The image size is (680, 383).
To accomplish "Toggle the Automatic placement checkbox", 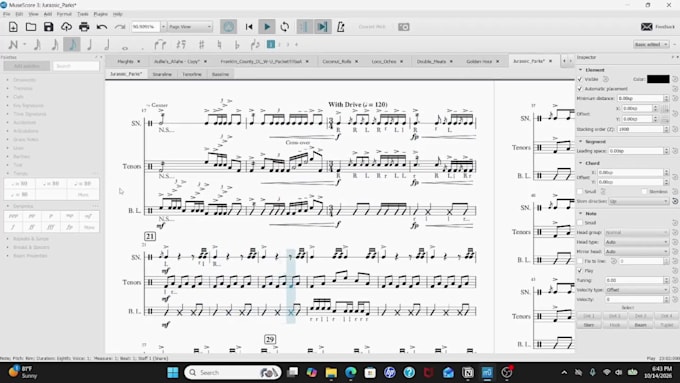I will [x=580, y=89].
